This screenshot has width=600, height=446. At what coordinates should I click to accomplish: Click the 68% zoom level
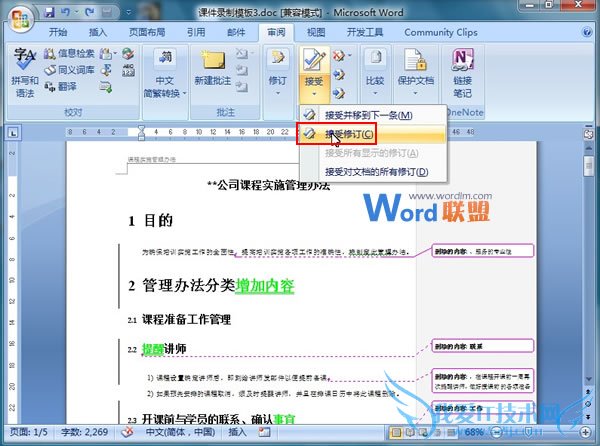point(474,432)
